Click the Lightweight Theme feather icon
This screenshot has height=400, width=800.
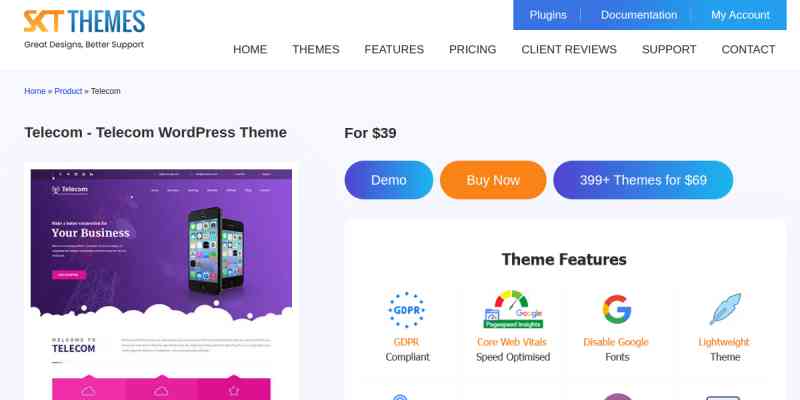pos(725,309)
